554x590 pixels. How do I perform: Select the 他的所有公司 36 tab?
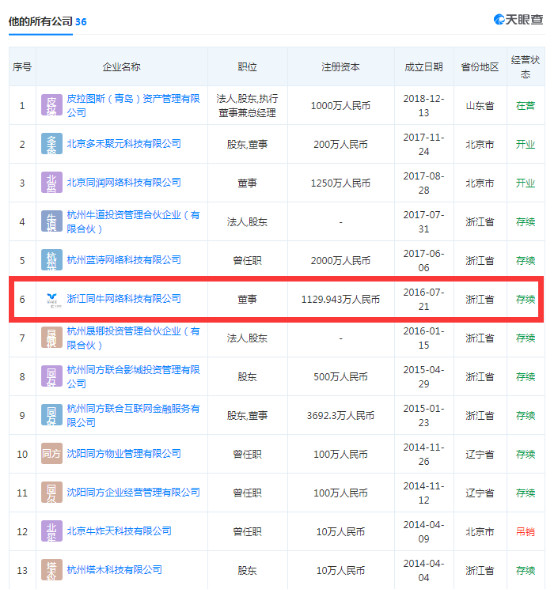click(x=47, y=21)
